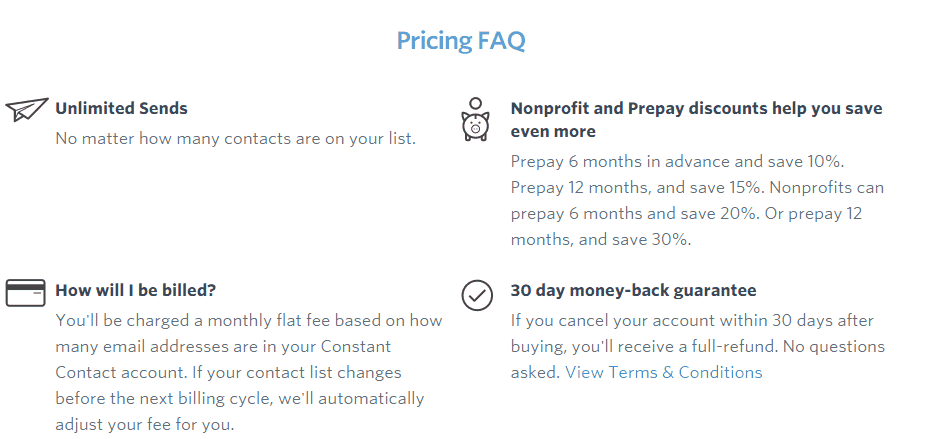Click the "months, and save 30%" line
Viewport: 927px width, 439px height.
click(x=600, y=239)
